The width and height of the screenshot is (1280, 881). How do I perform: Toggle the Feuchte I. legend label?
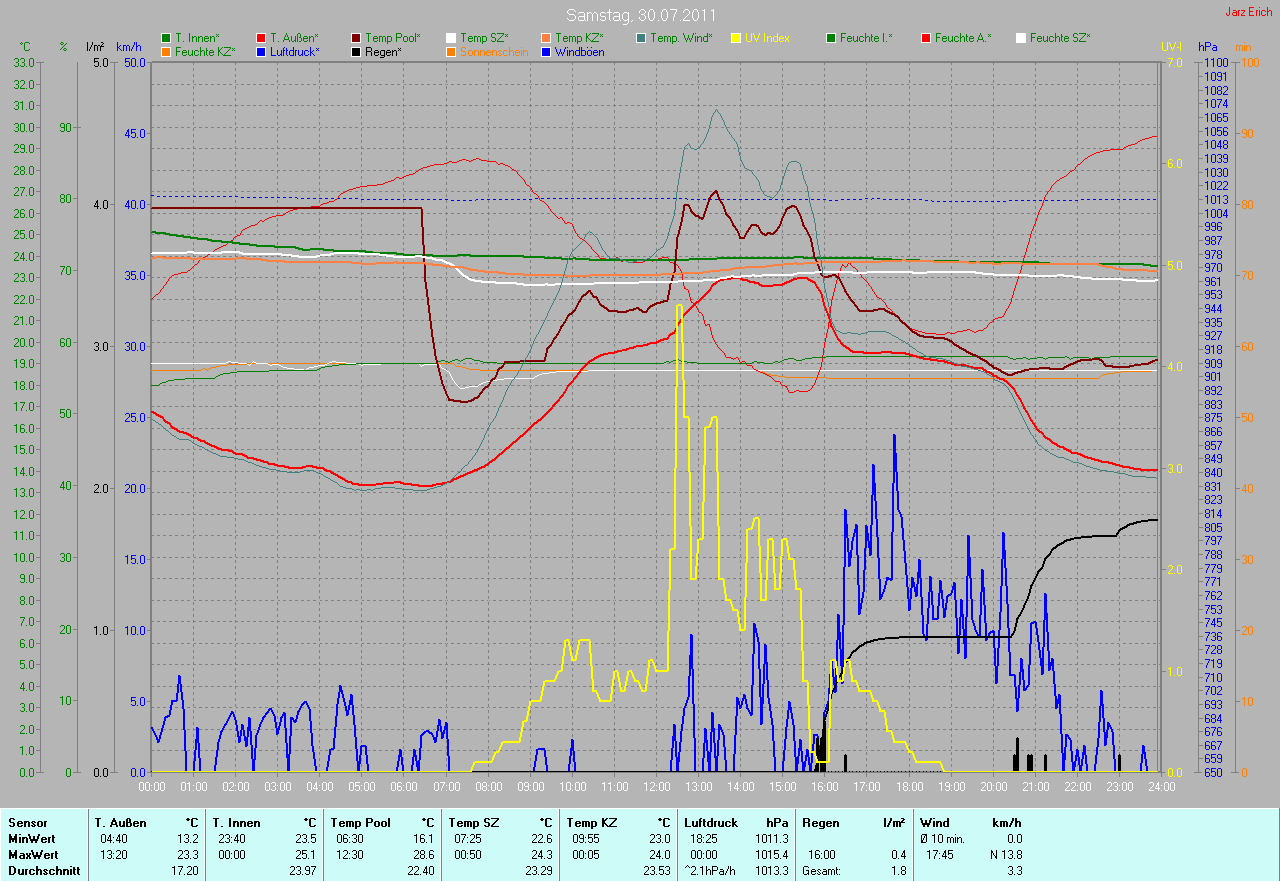click(866, 38)
